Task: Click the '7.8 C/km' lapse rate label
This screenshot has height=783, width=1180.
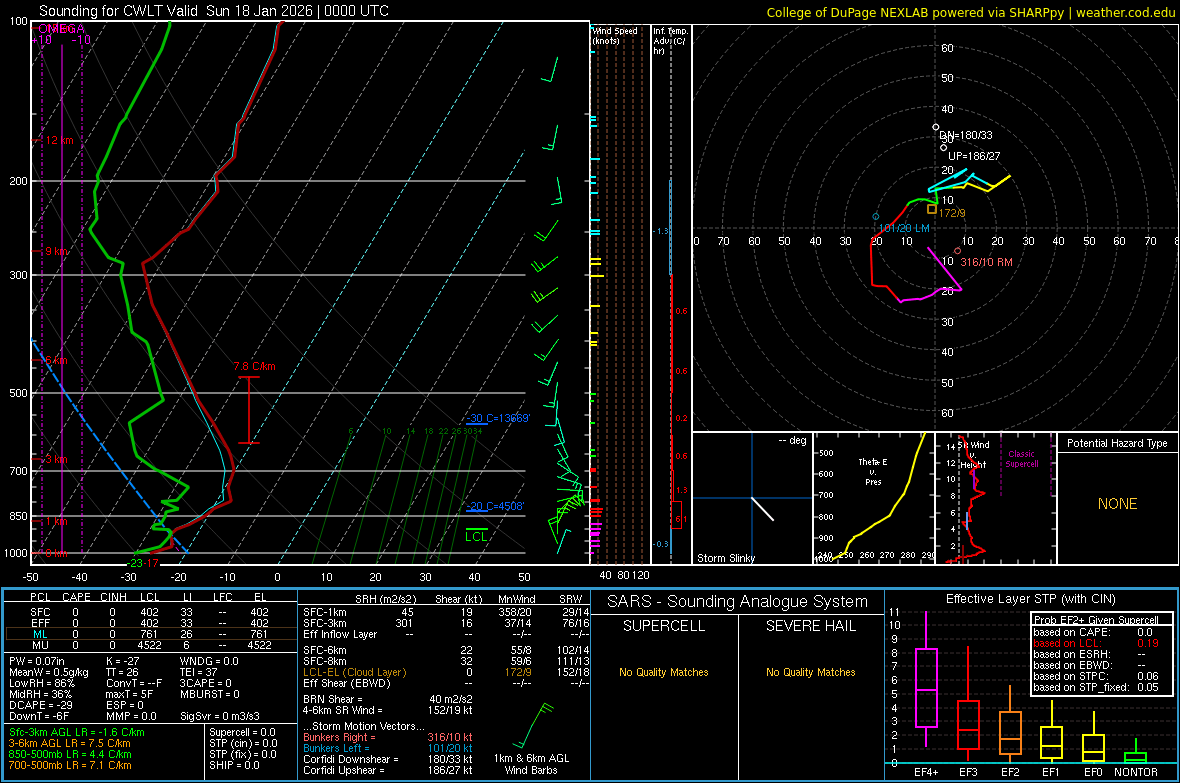Action: [254, 366]
